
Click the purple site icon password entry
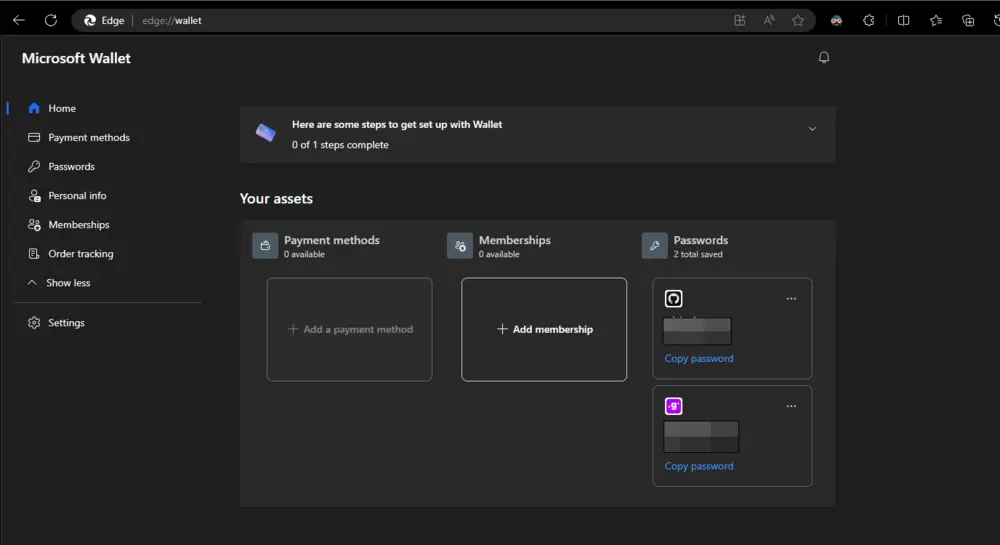pos(673,406)
